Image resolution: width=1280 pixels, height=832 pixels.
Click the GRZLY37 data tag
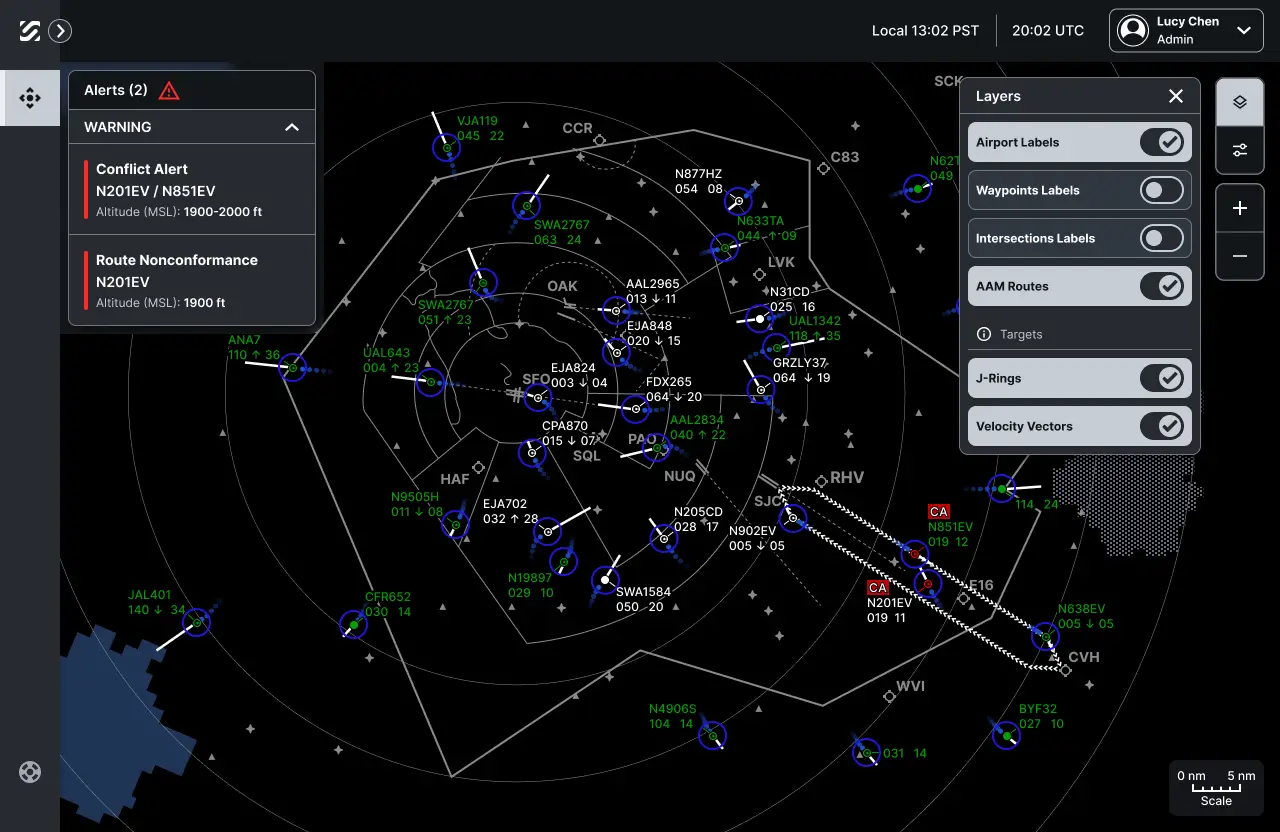[801, 370]
